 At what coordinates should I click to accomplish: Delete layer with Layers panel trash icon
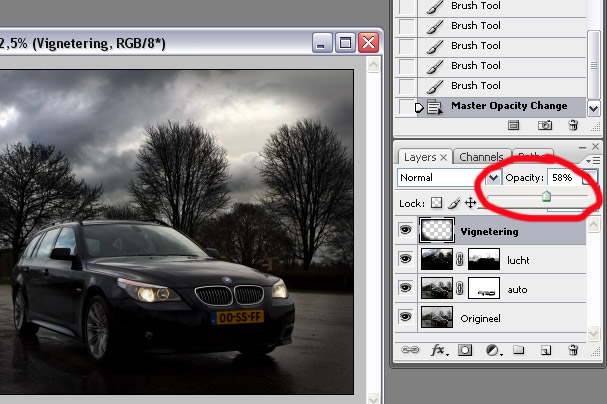573,350
